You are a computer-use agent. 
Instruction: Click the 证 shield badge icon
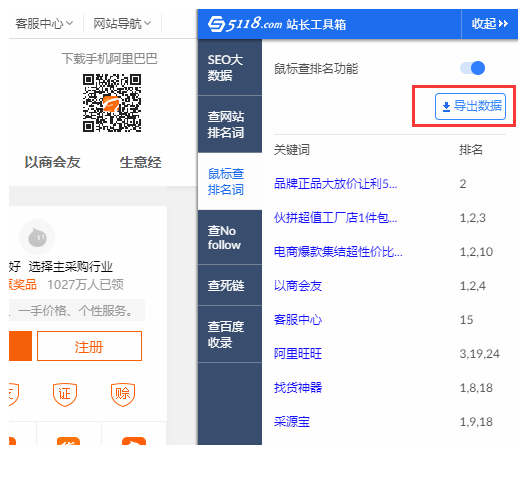[x=65, y=394]
